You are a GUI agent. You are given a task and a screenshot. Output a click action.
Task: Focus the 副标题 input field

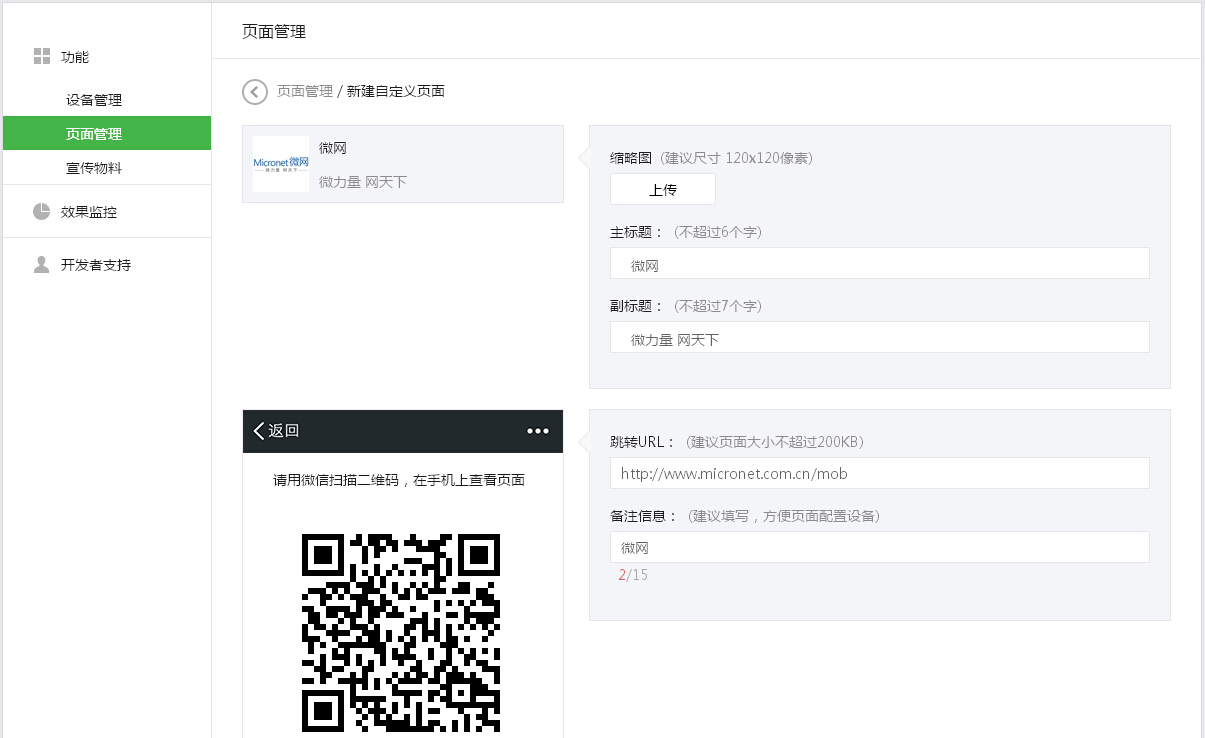coord(880,337)
